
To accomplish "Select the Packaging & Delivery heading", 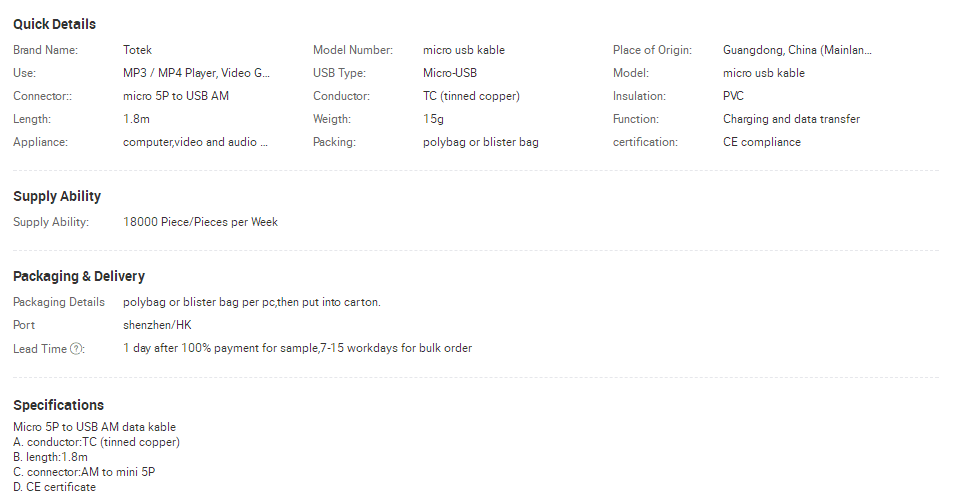I will click(x=79, y=276).
